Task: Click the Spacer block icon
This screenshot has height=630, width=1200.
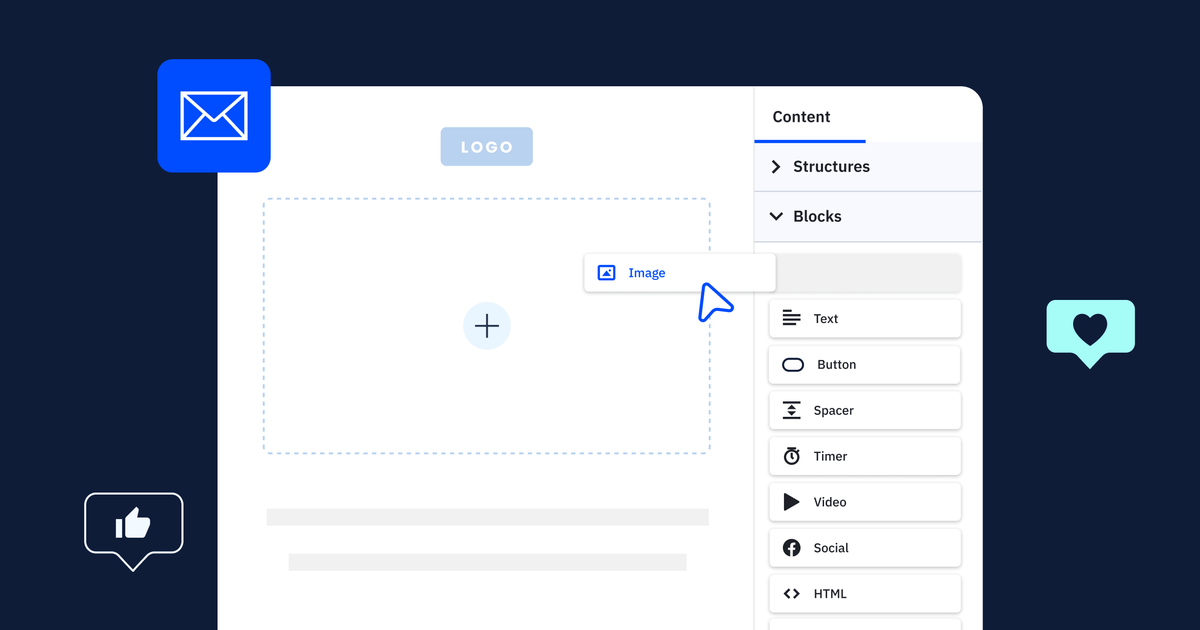Action: click(x=791, y=410)
